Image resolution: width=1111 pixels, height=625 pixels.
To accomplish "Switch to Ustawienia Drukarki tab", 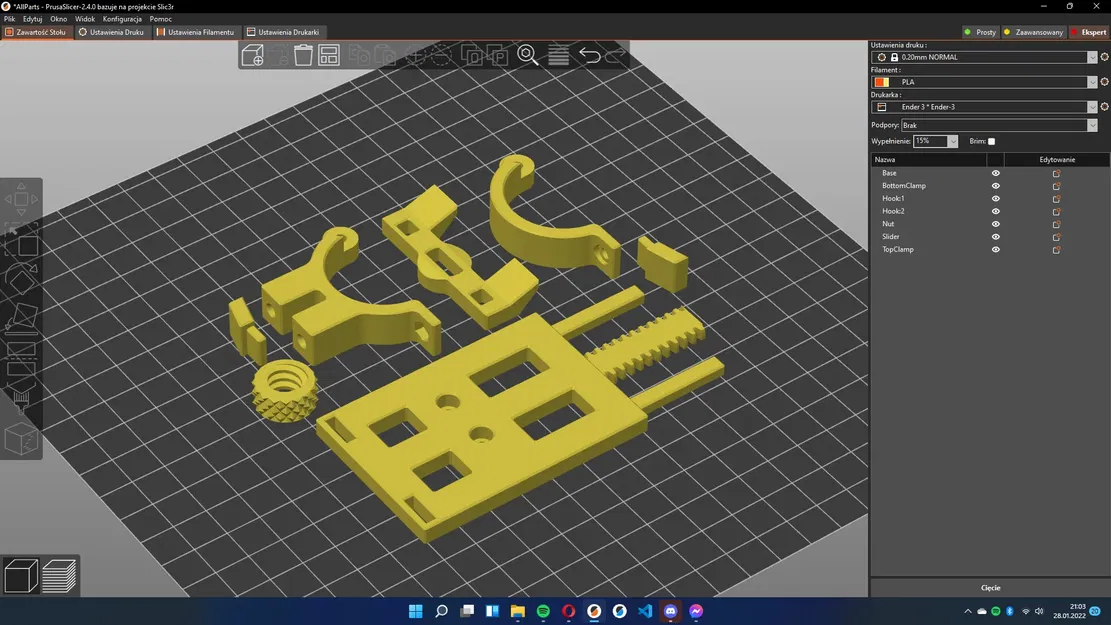I will point(283,32).
